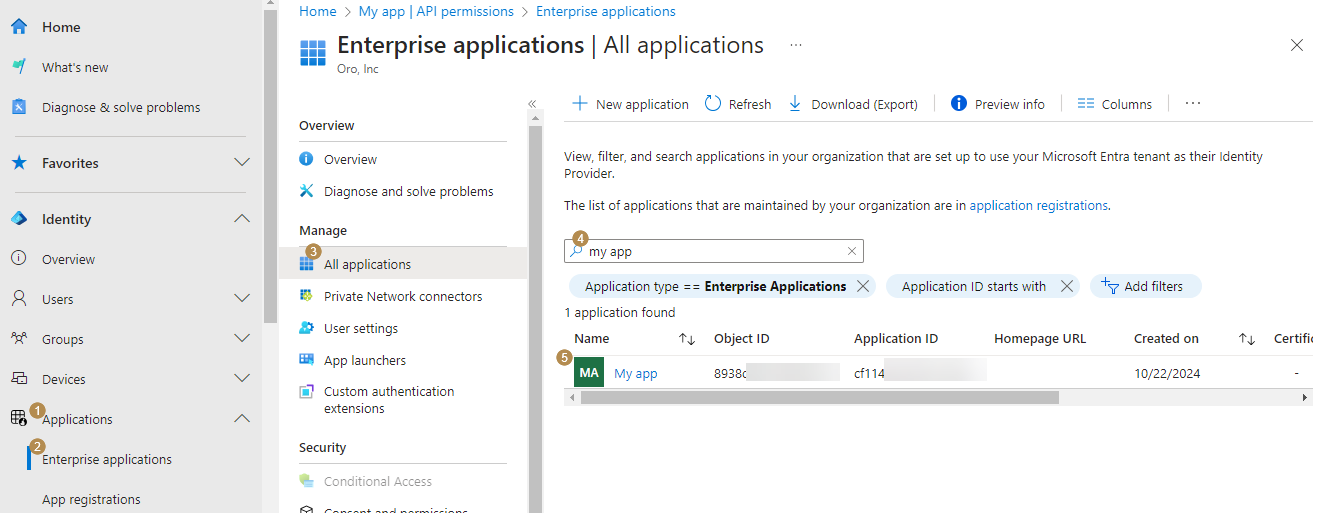
Task: Click the New application plus icon
Action: tap(579, 104)
